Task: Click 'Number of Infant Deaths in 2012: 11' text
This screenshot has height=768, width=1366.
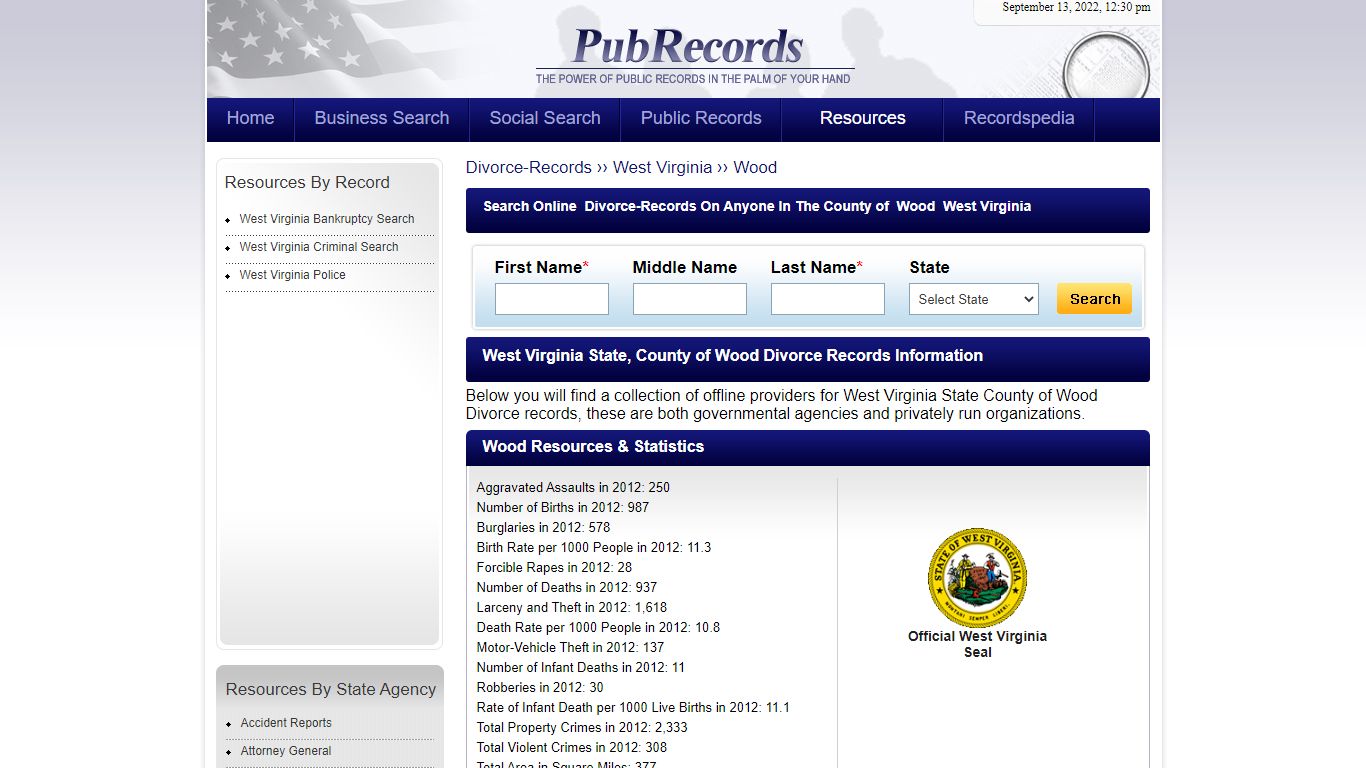Action: tap(581, 668)
